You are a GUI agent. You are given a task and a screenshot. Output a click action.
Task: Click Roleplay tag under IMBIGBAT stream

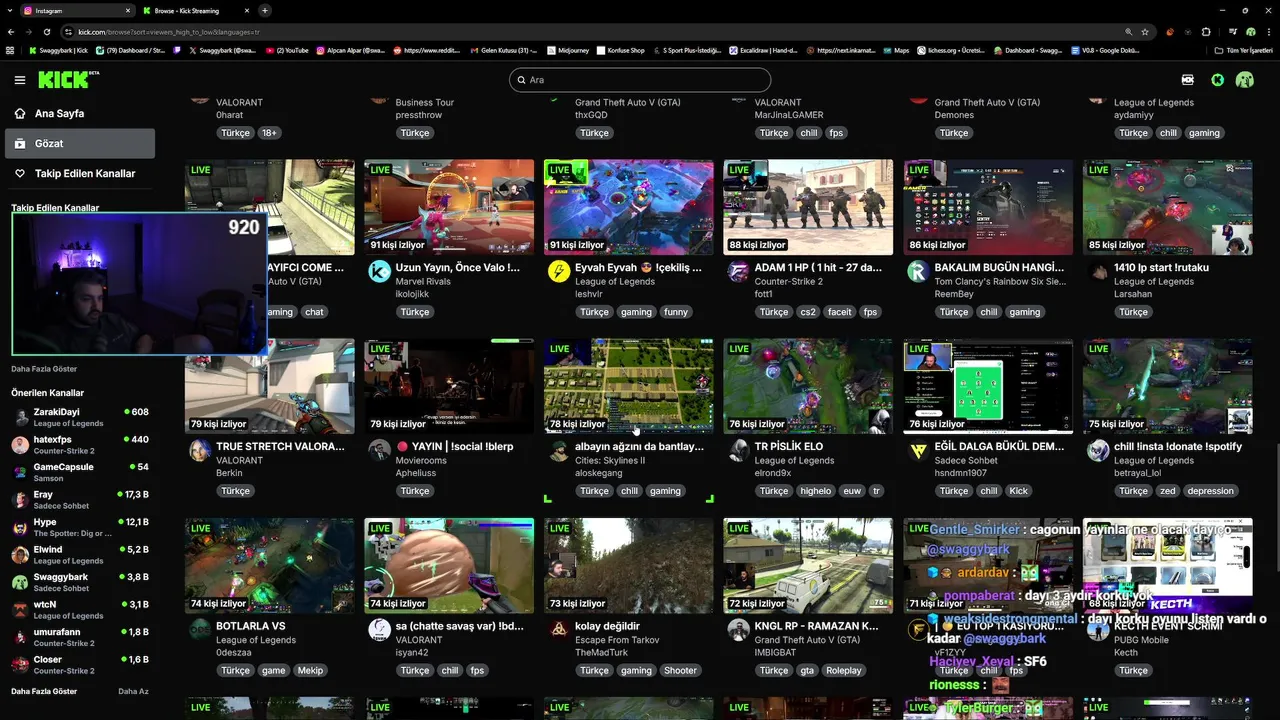(843, 670)
